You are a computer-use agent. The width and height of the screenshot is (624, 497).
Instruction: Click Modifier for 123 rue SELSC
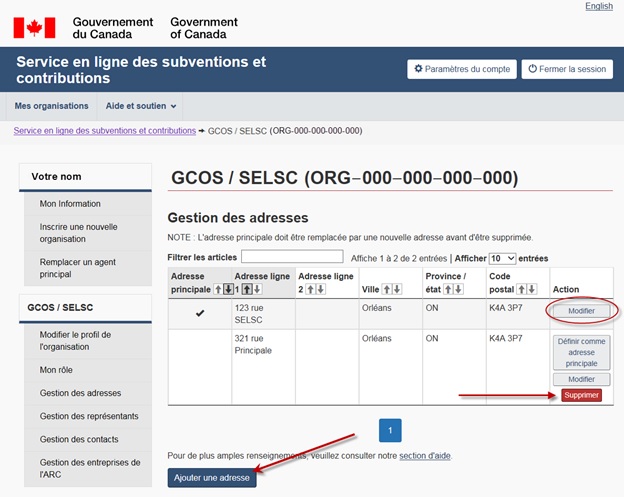581,312
